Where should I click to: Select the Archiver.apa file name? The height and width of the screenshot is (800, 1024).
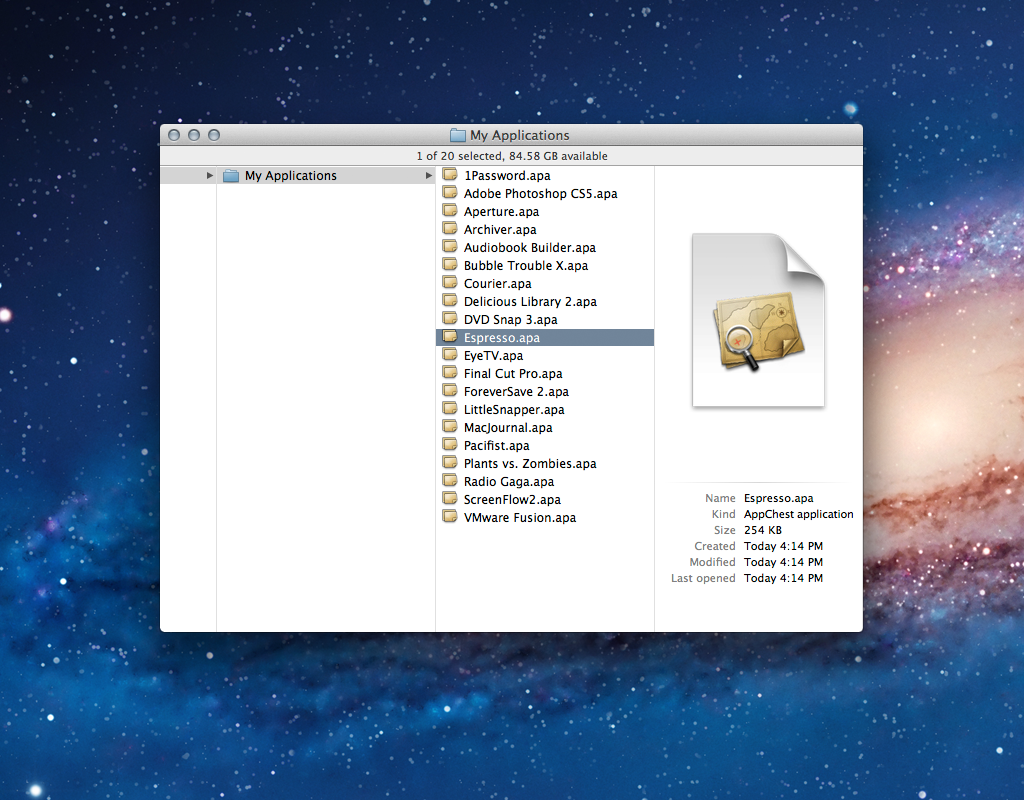point(500,230)
